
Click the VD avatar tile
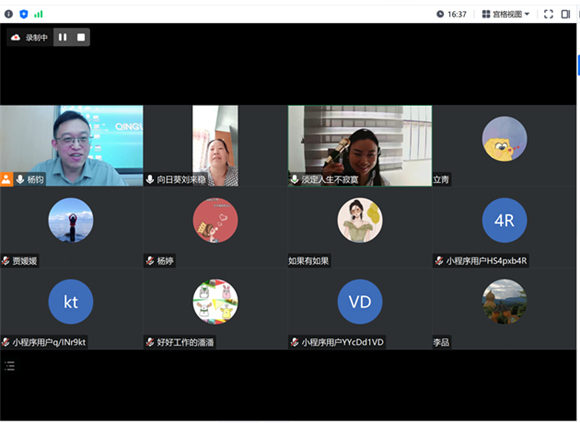point(360,308)
